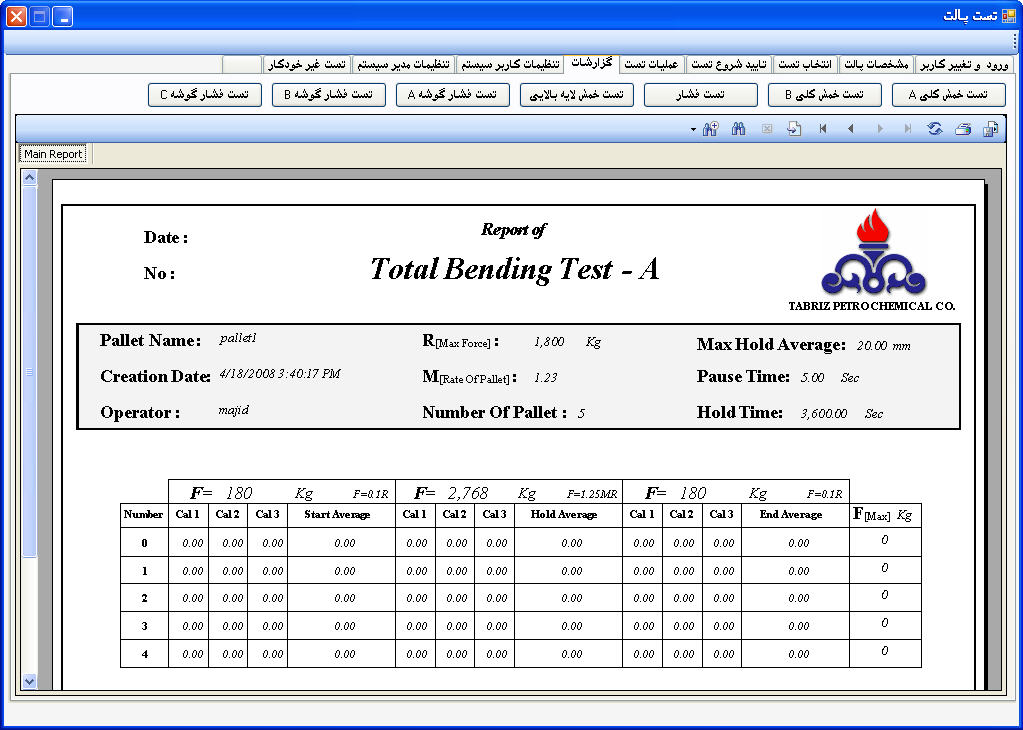Open the مشخصات پالت tab

[x=875, y=64]
